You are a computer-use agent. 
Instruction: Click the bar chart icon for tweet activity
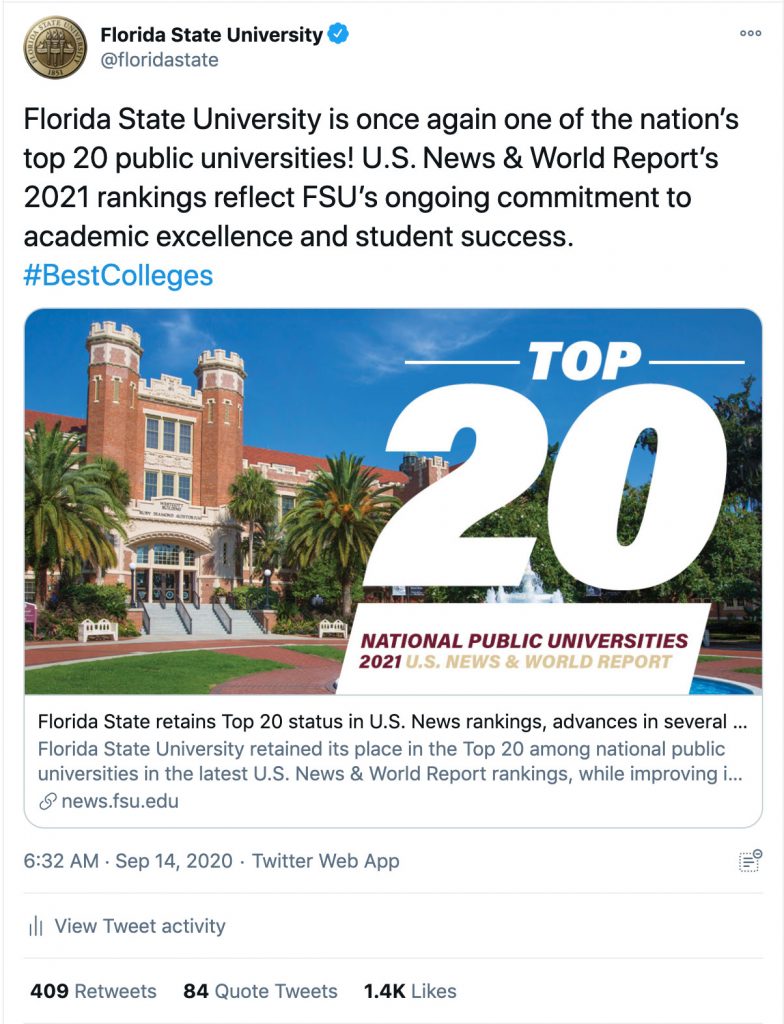(x=36, y=926)
